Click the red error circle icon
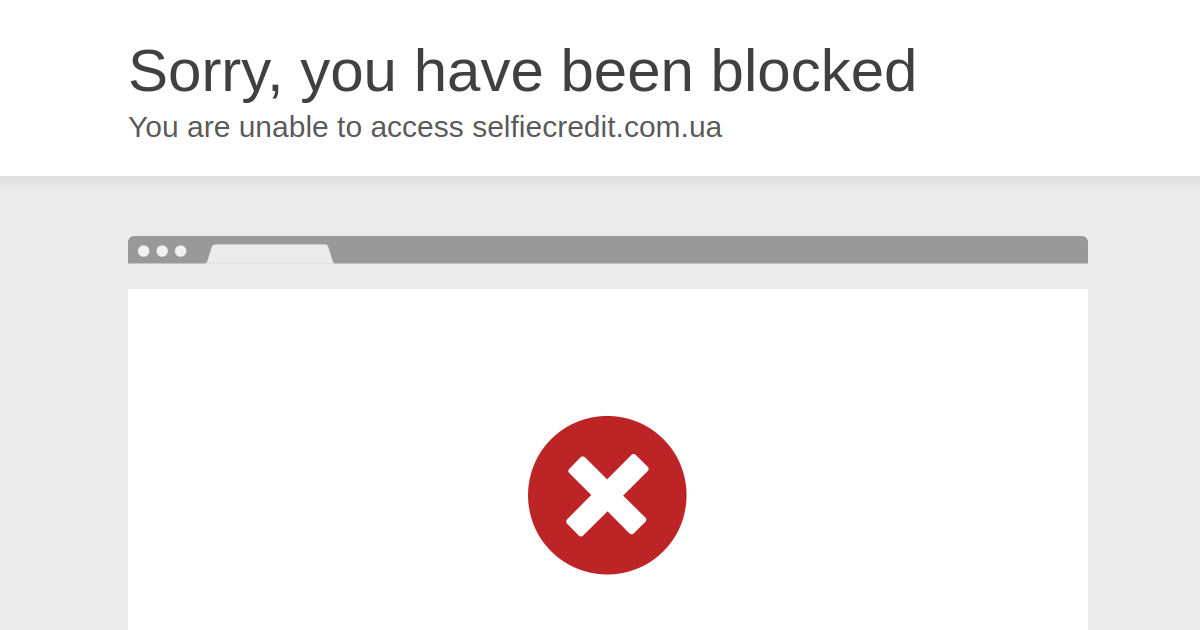1200x630 pixels. coord(607,495)
